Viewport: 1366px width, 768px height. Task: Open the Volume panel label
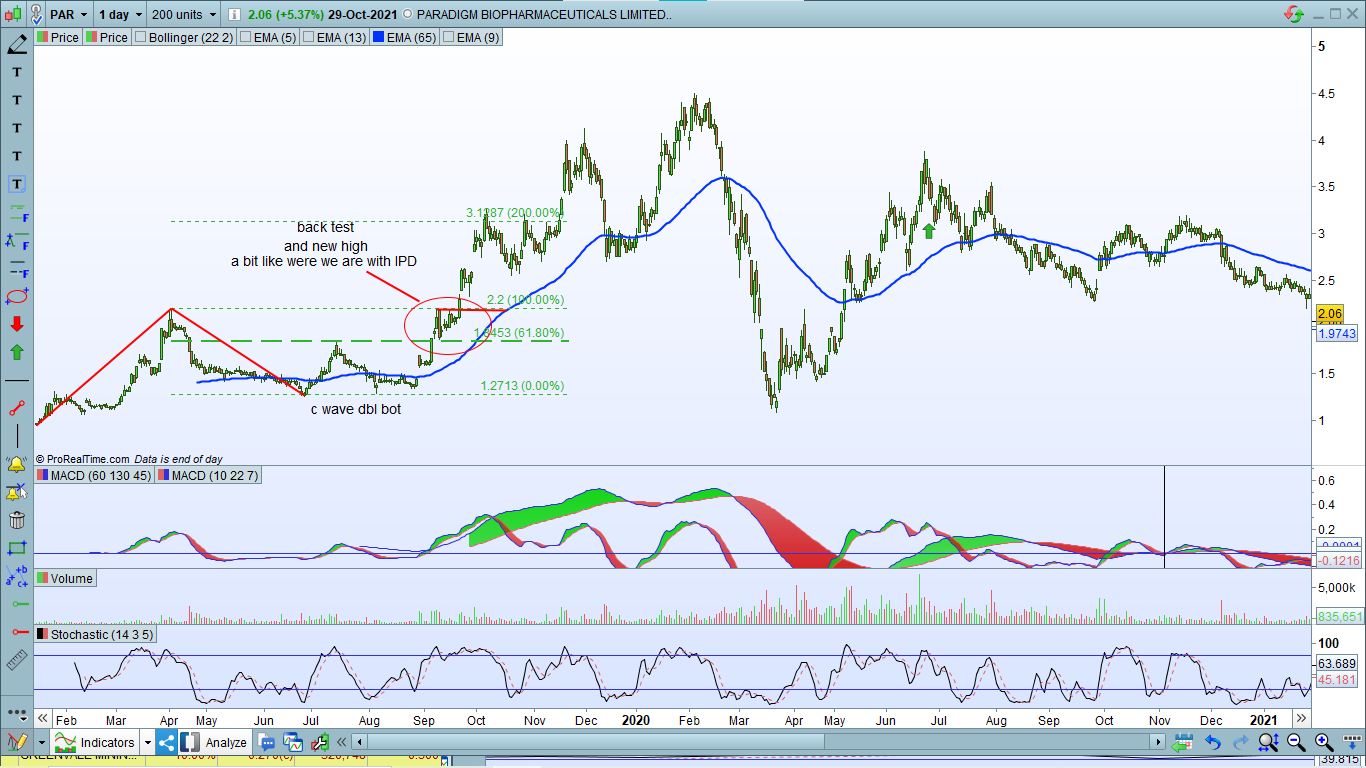tap(65, 578)
